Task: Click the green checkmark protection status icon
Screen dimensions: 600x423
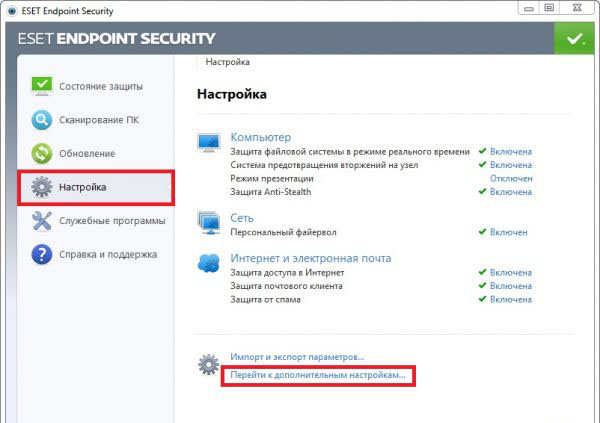Action: [x=574, y=40]
